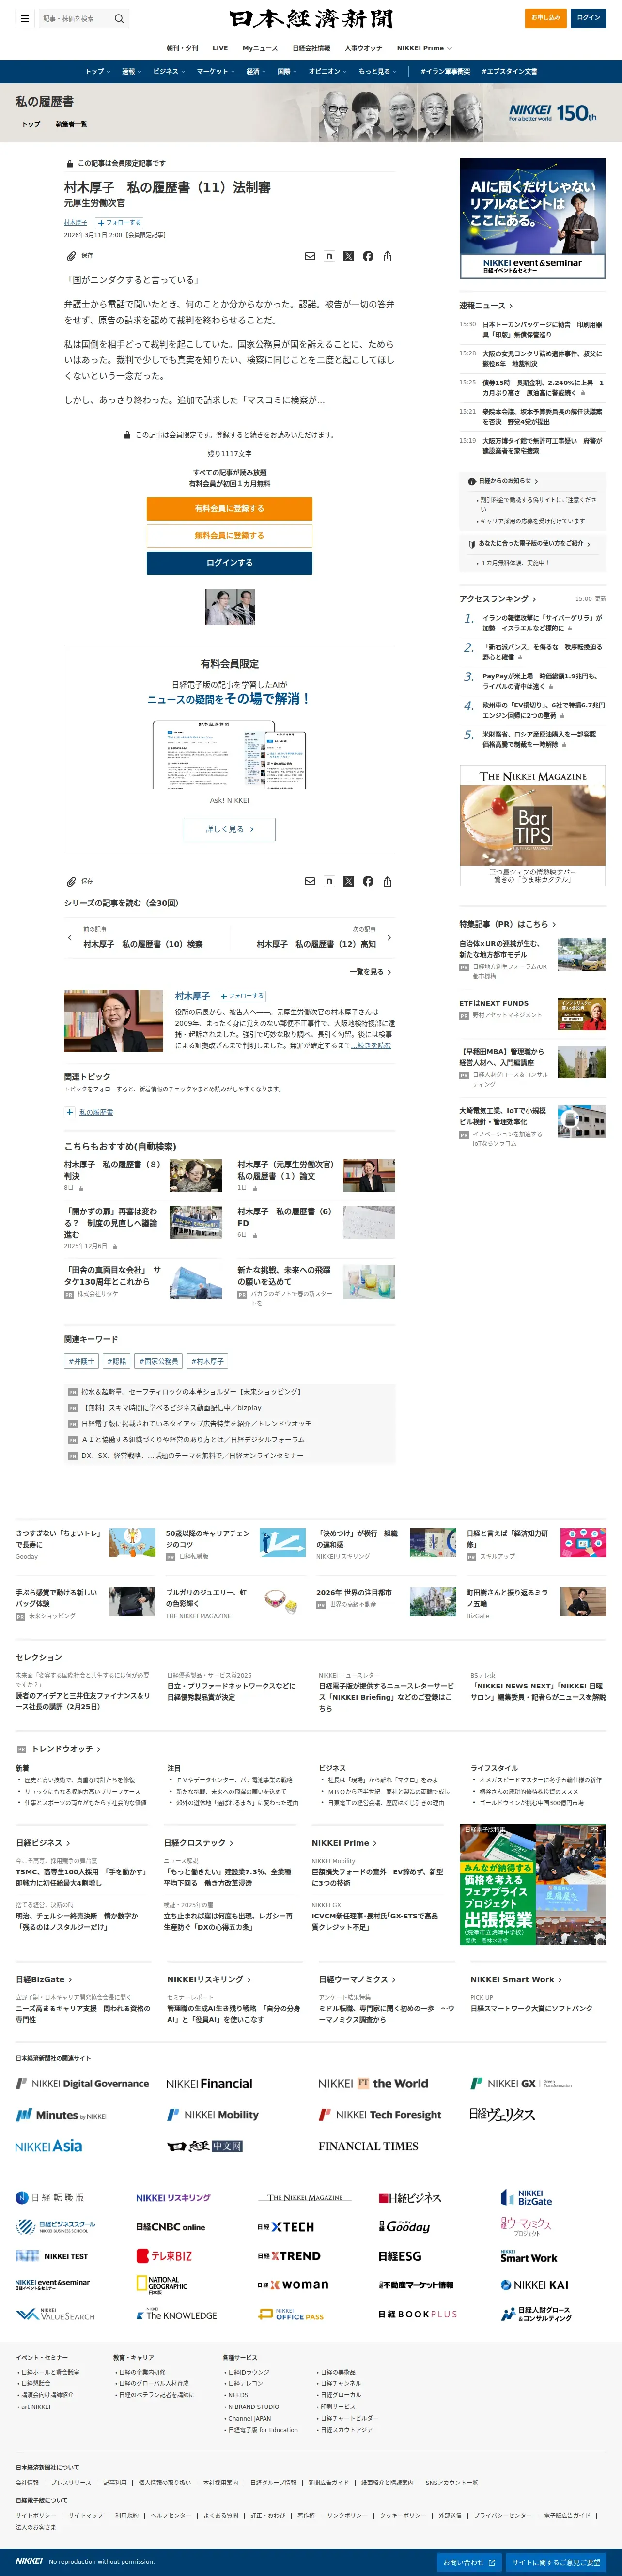Open the NIKKEI Asia logo
622x2576 pixels.
tap(48, 2145)
